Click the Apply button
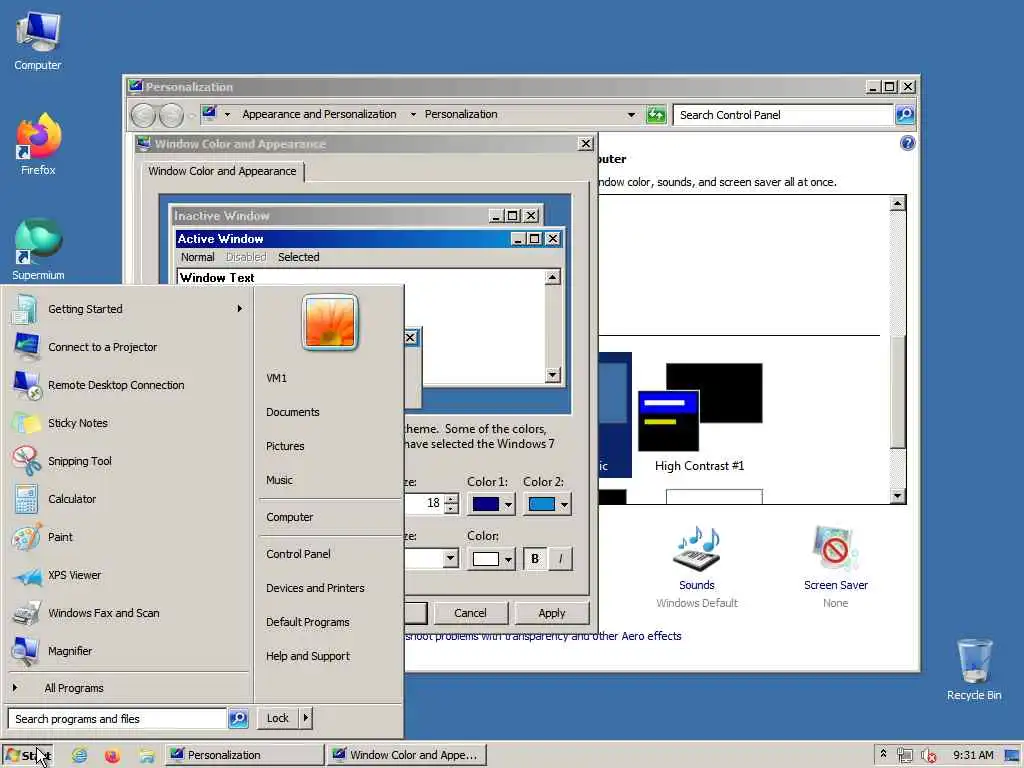This screenshot has height=768, width=1024. point(552,613)
